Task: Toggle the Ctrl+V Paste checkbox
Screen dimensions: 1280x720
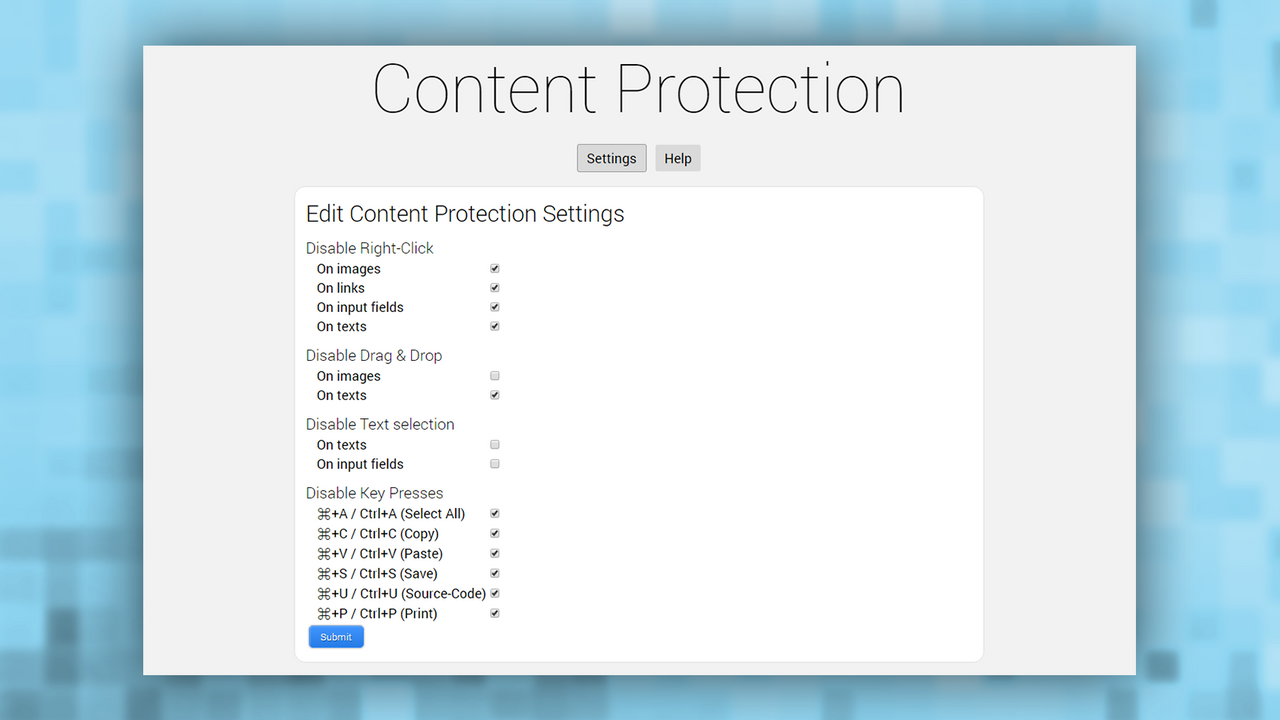Action: click(x=494, y=553)
